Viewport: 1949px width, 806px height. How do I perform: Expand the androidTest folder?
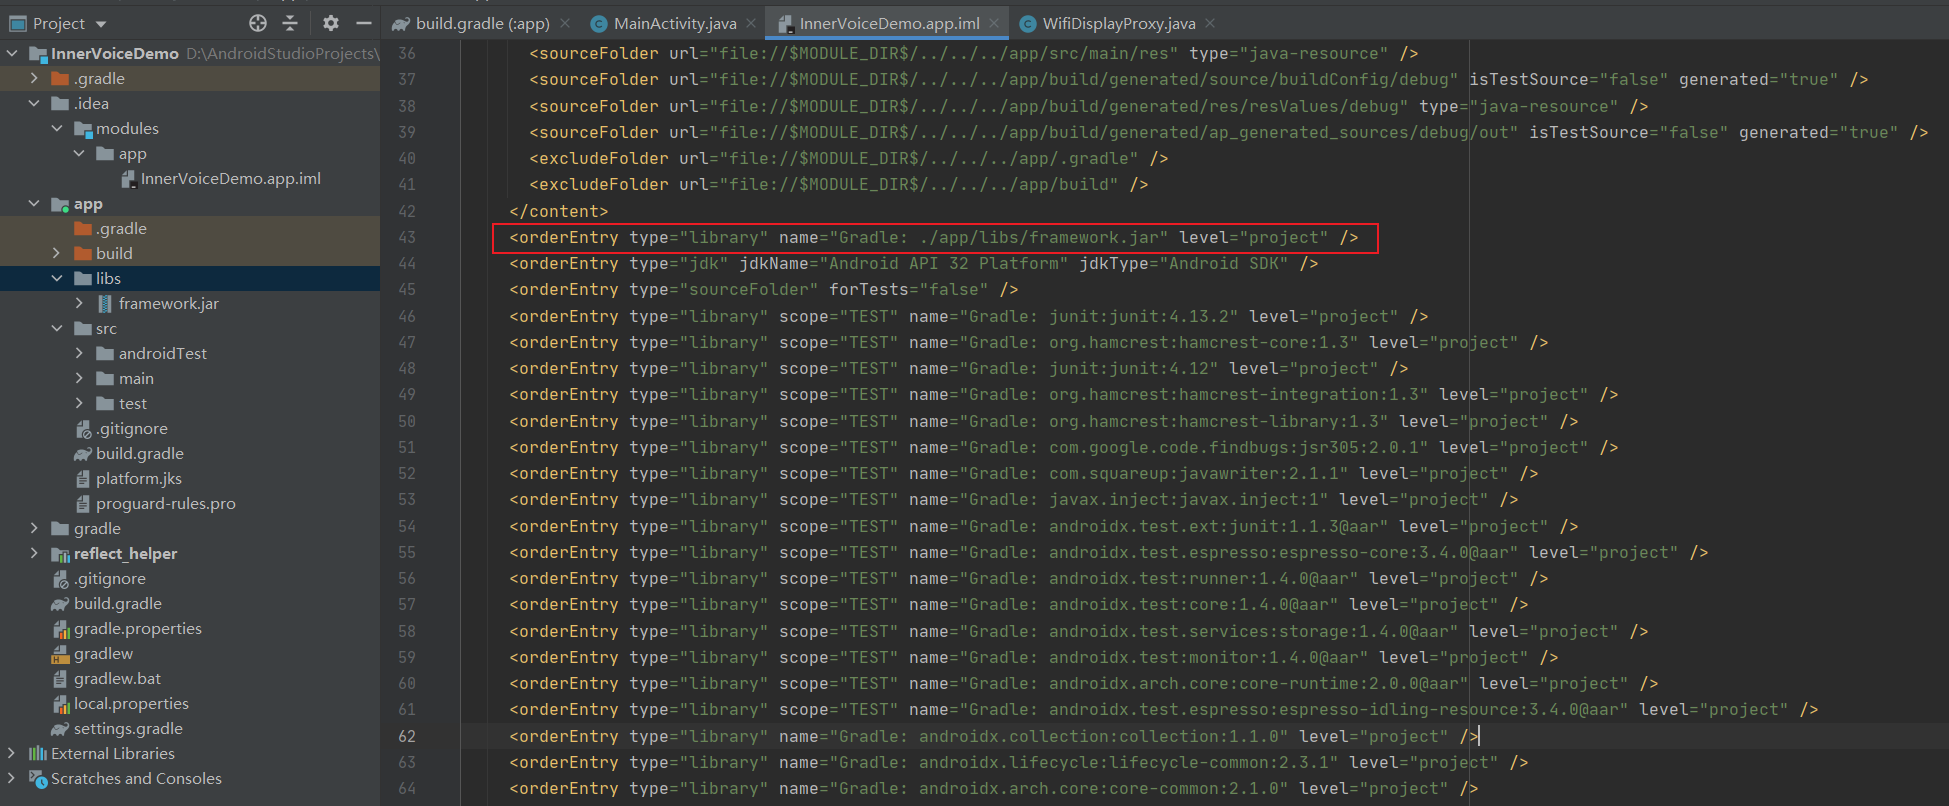click(x=79, y=353)
